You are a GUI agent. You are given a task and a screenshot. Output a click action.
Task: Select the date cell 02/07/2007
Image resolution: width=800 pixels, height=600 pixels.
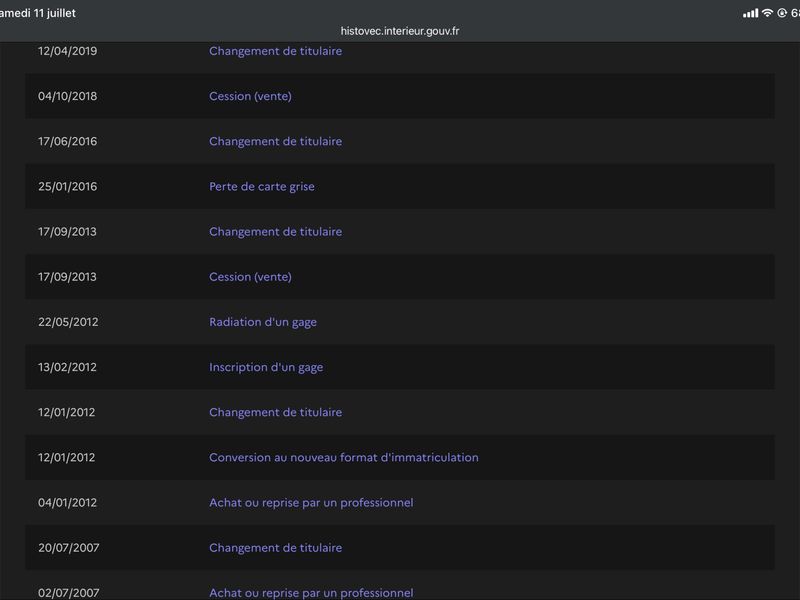pos(68,593)
